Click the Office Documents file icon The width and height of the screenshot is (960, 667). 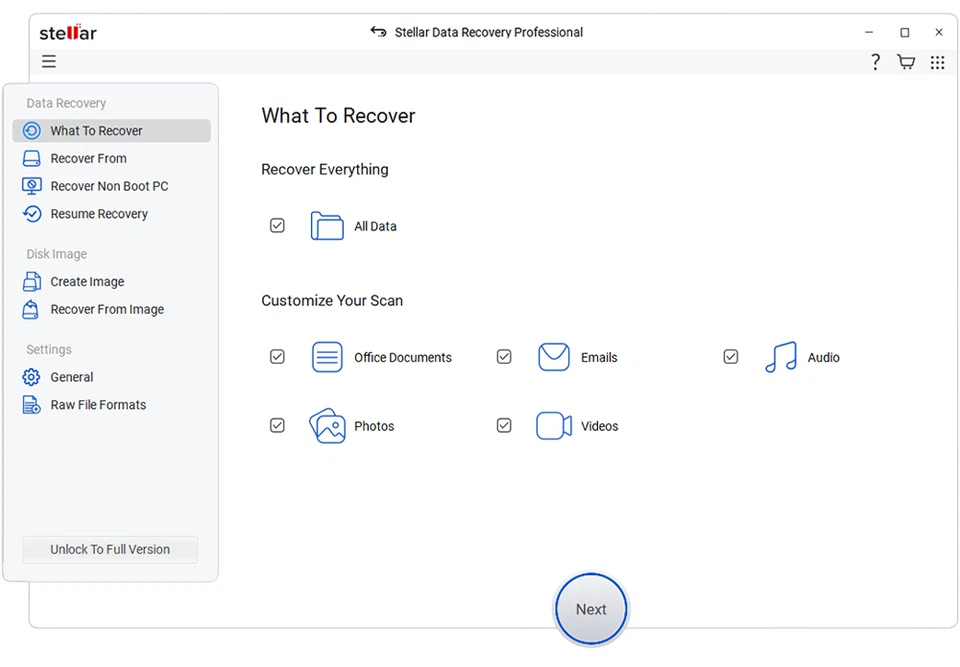[x=326, y=356]
